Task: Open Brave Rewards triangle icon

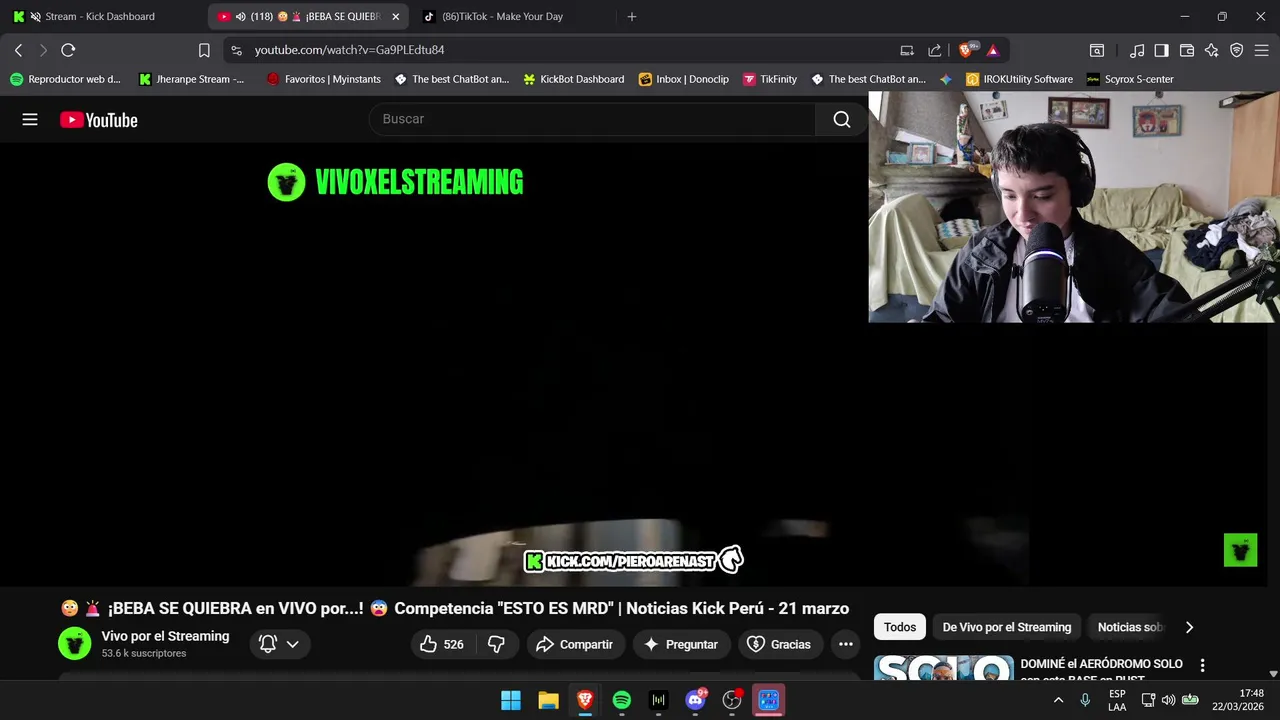Action: (993, 50)
